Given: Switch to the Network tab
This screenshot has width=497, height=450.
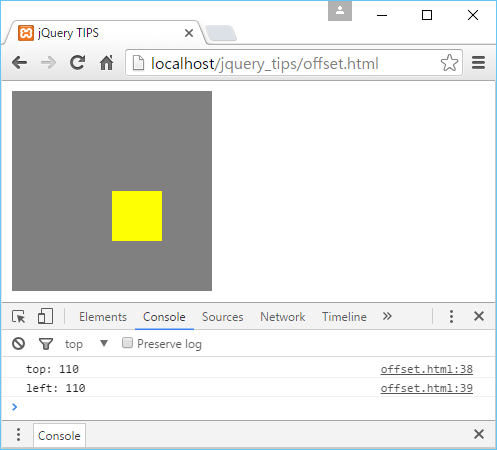Looking at the screenshot, I should (283, 317).
